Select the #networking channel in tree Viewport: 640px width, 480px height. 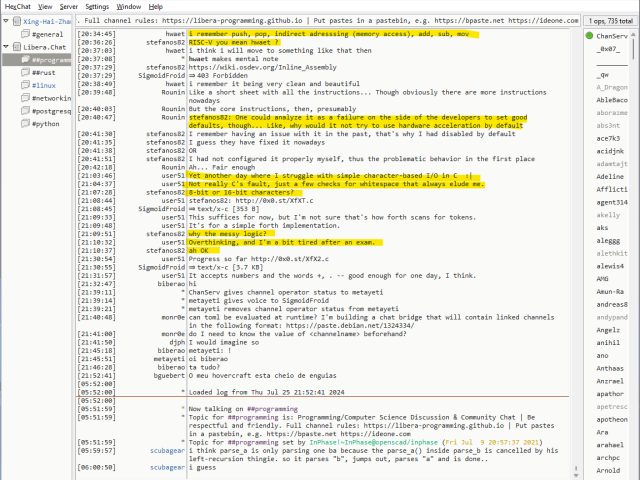52,99
